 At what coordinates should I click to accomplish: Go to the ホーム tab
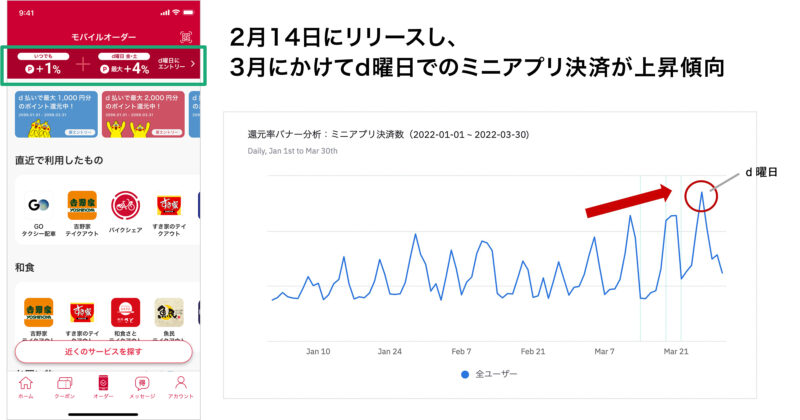[x=26, y=387]
